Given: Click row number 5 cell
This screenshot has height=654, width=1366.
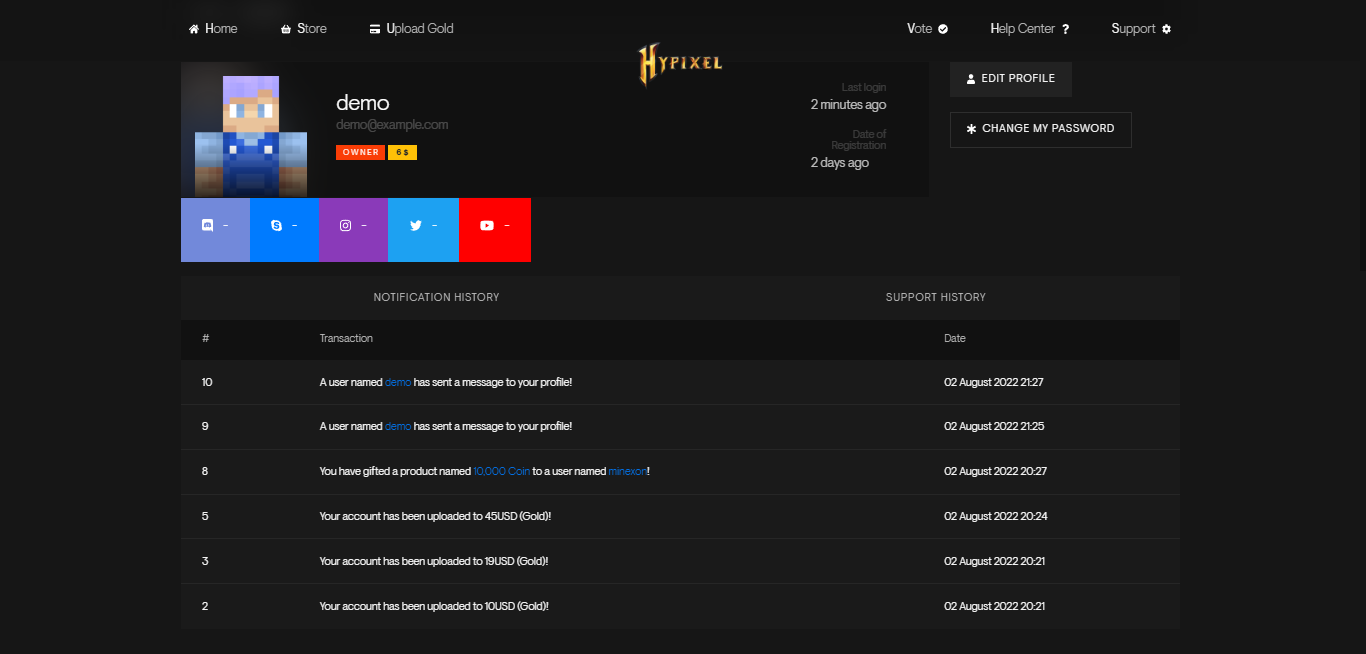Looking at the screenshot, I should [205, 517].
